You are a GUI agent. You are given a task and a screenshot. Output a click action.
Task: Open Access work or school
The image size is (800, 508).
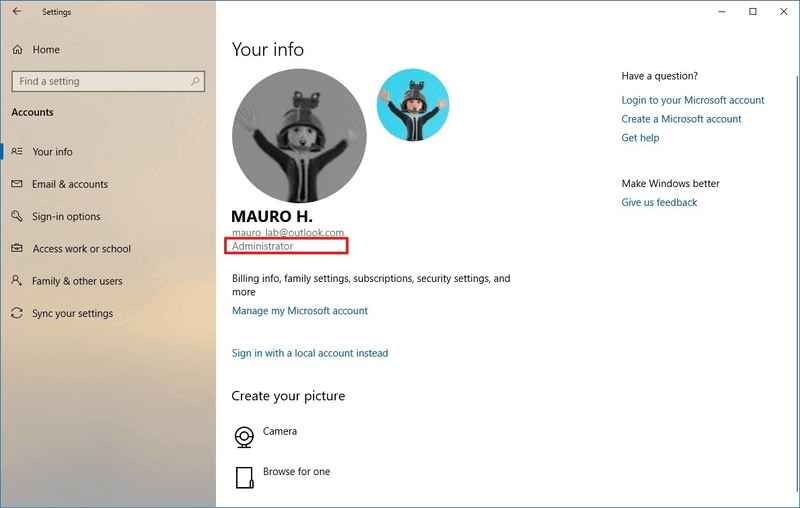82,249
